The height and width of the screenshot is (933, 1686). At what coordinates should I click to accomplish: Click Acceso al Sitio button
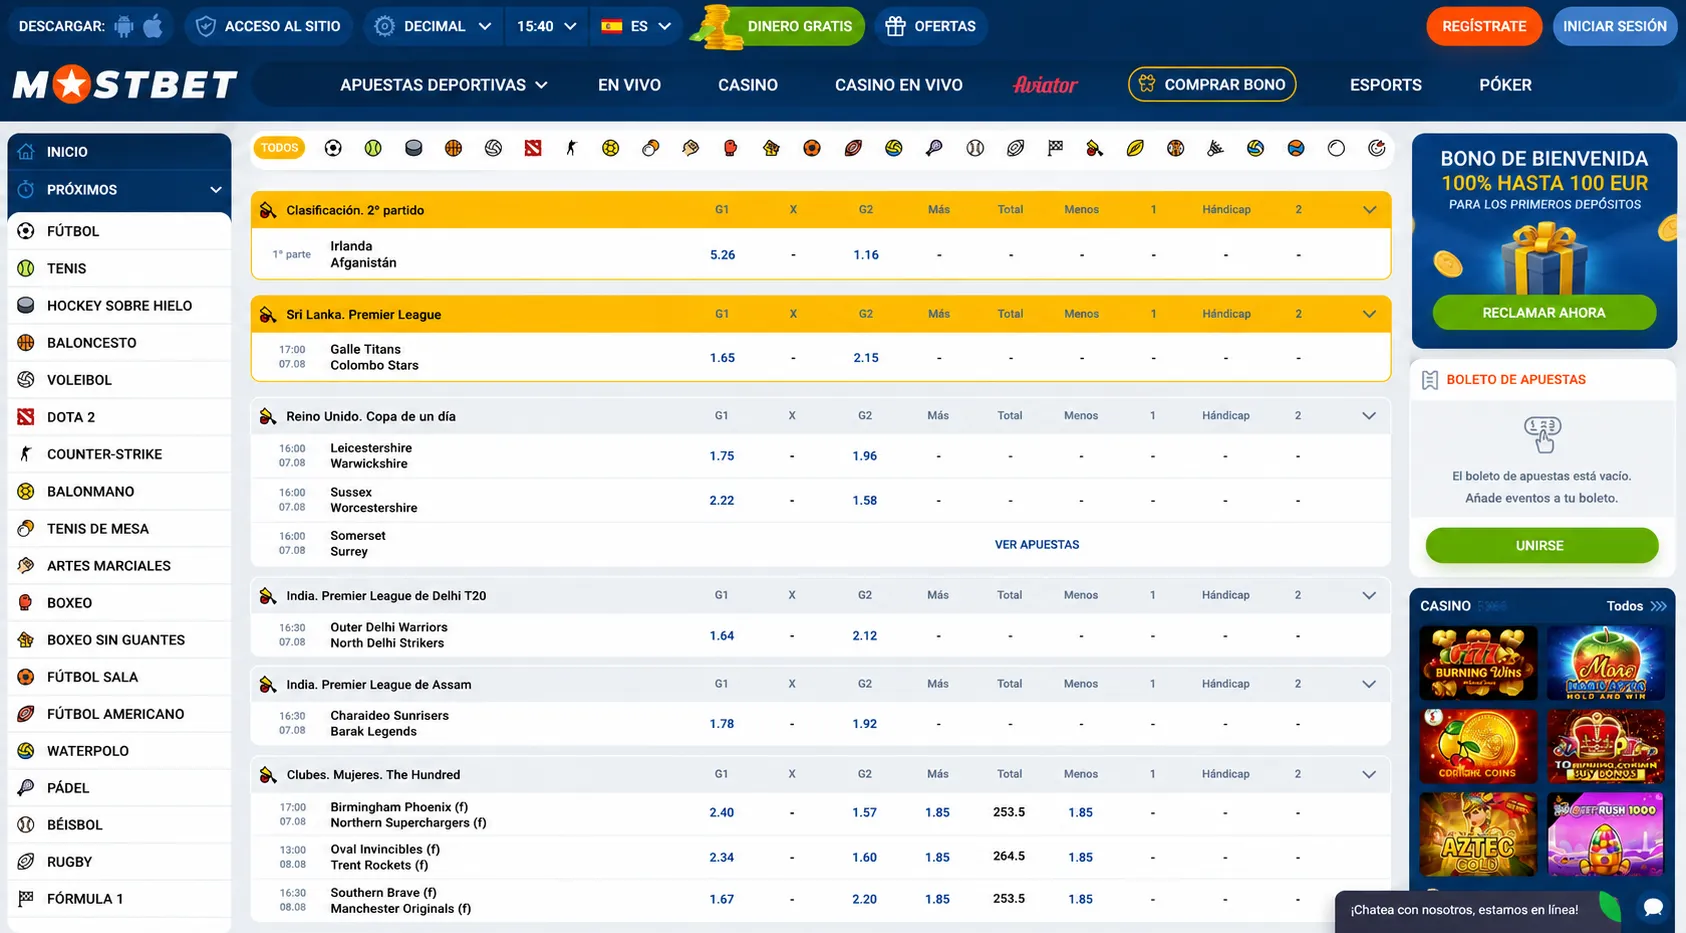click(x=268, y=26)
